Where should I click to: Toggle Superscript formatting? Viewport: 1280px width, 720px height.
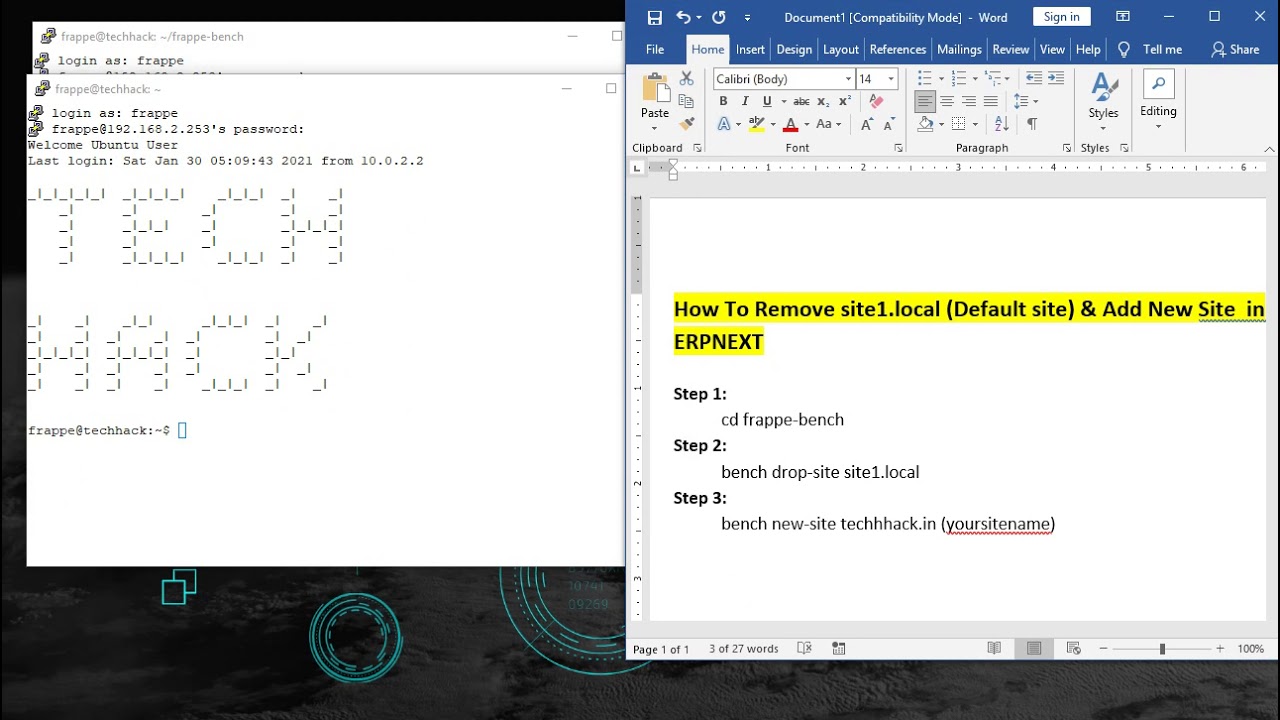pos(845,101)
